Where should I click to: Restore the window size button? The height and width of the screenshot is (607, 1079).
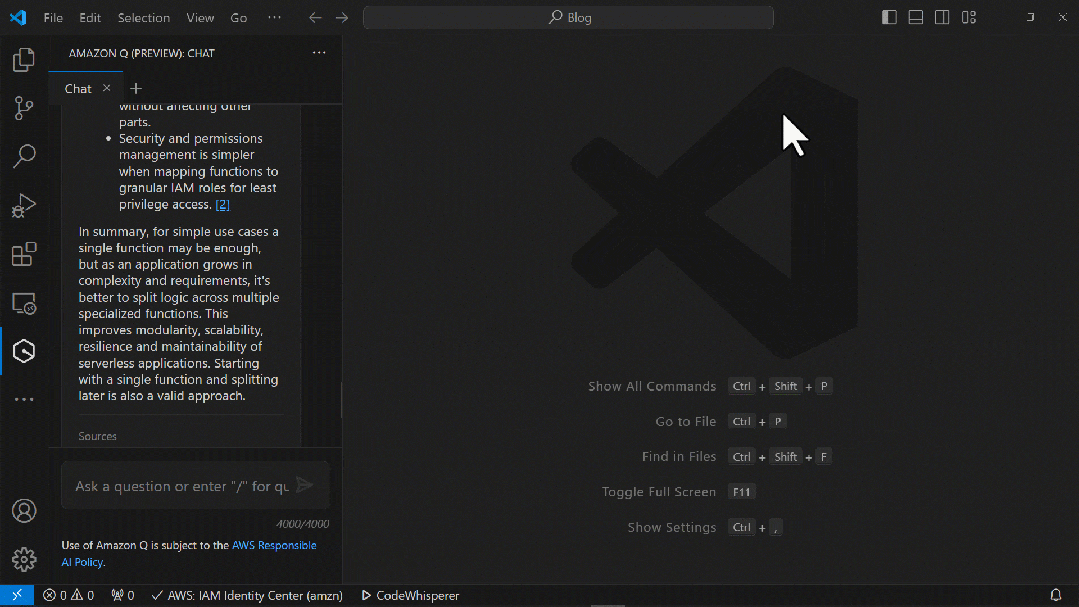click(x=1030, y=17)
